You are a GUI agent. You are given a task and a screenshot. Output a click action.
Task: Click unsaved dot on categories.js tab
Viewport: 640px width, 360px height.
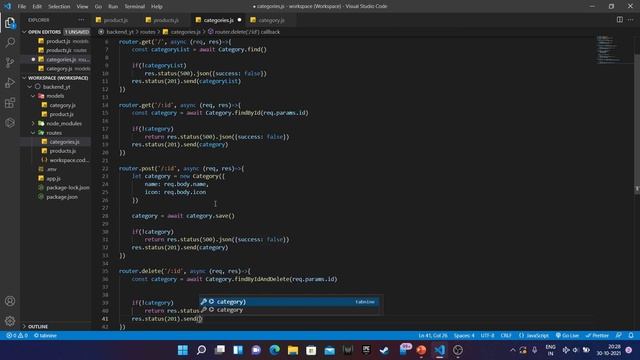pos(239,20)
